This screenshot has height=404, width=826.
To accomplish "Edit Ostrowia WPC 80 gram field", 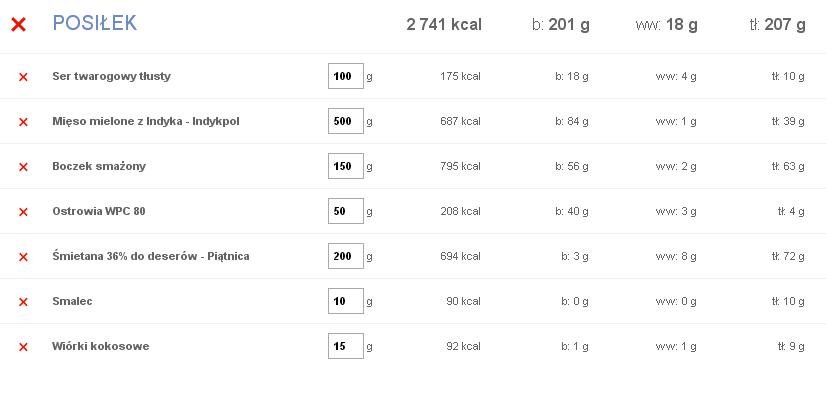I will point(346,211).
